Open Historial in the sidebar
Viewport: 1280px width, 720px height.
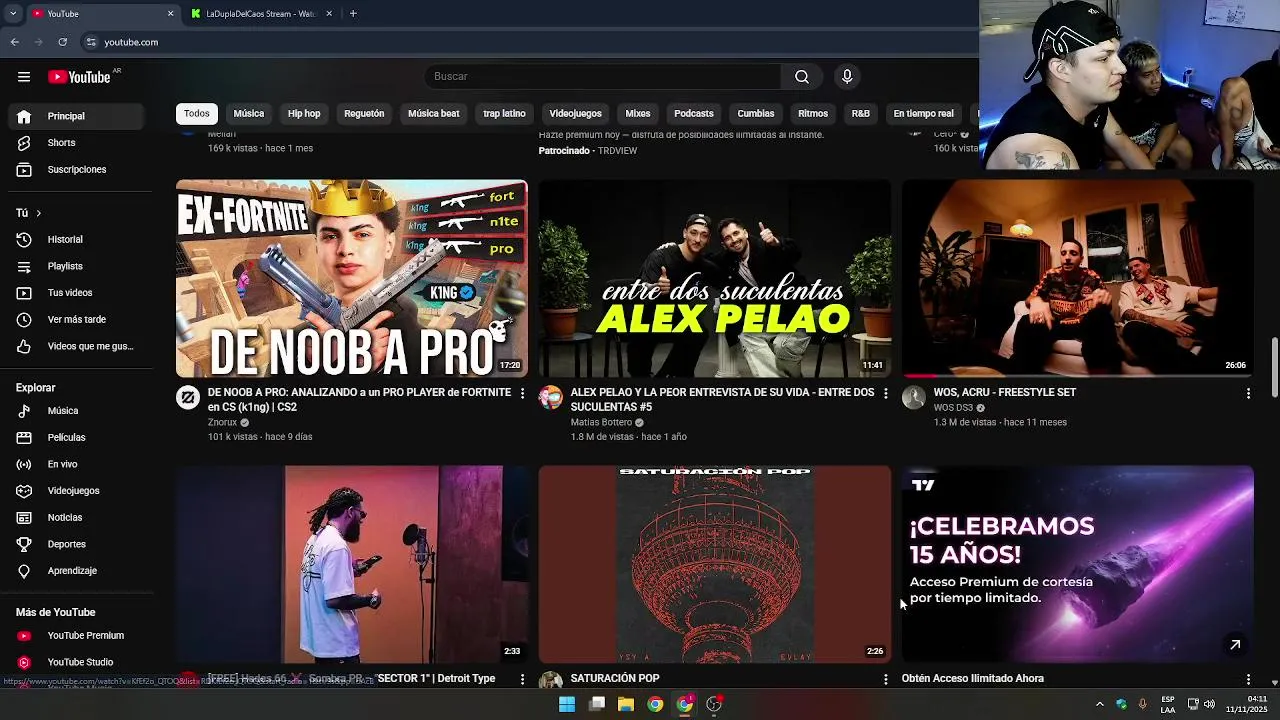tap(78, 240)
